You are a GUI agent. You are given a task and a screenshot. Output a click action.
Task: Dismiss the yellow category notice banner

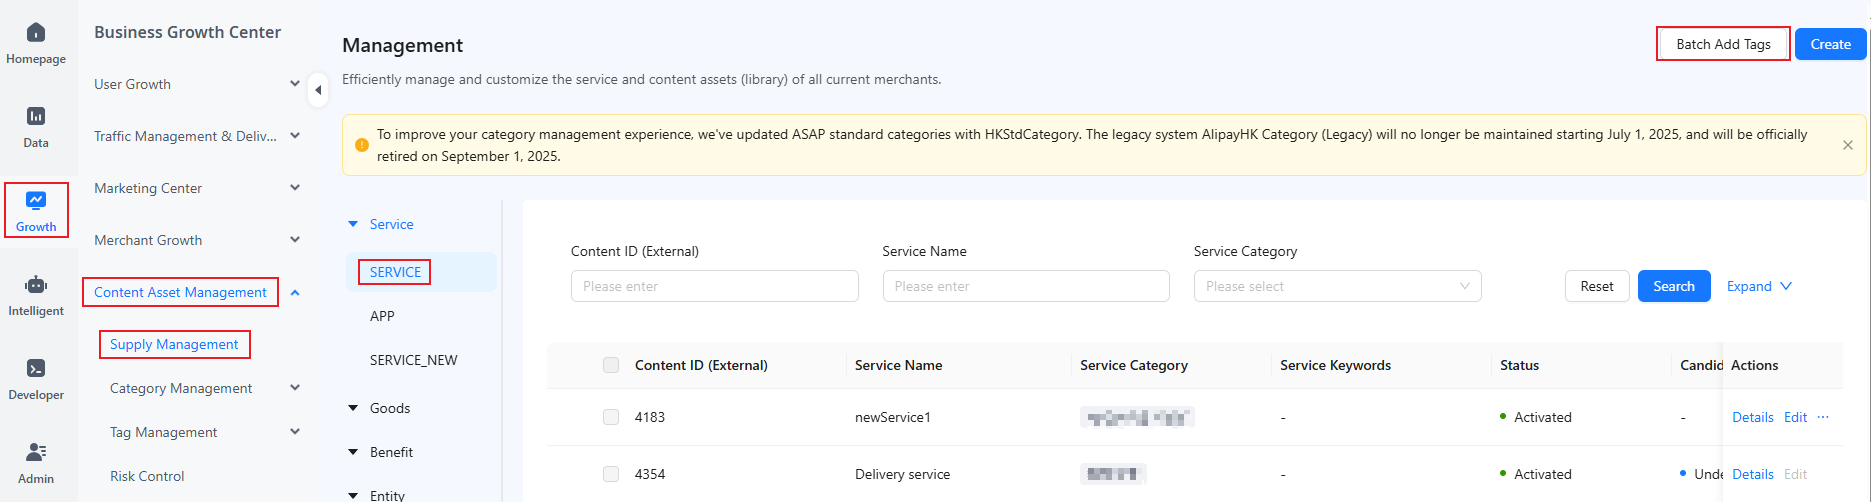click(1847, 145)
